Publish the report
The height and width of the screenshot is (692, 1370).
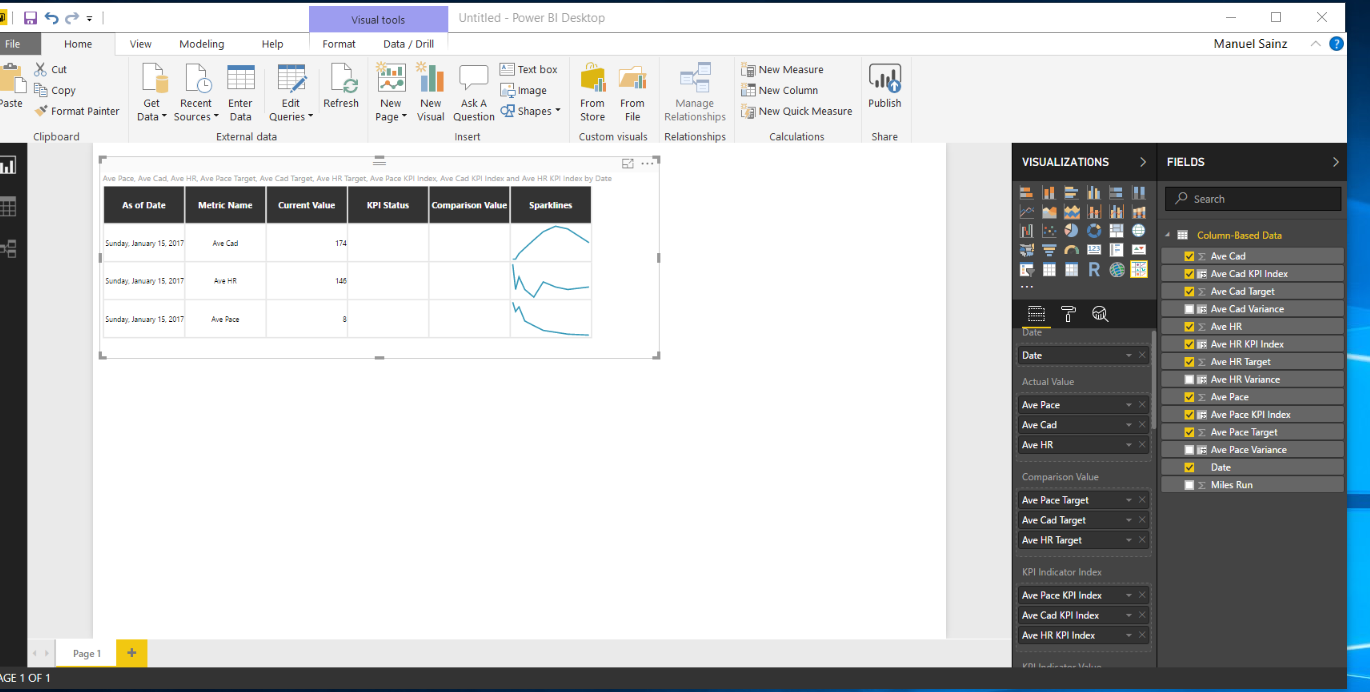(x=885, y=87)
